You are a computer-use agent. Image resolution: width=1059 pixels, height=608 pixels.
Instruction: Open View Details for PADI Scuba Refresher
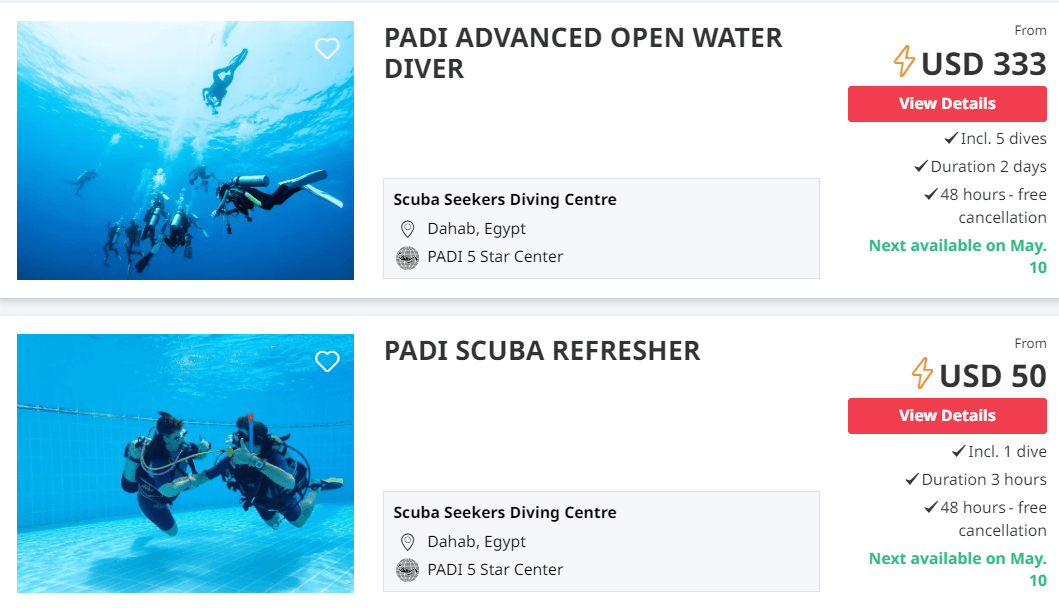[947, 415]
